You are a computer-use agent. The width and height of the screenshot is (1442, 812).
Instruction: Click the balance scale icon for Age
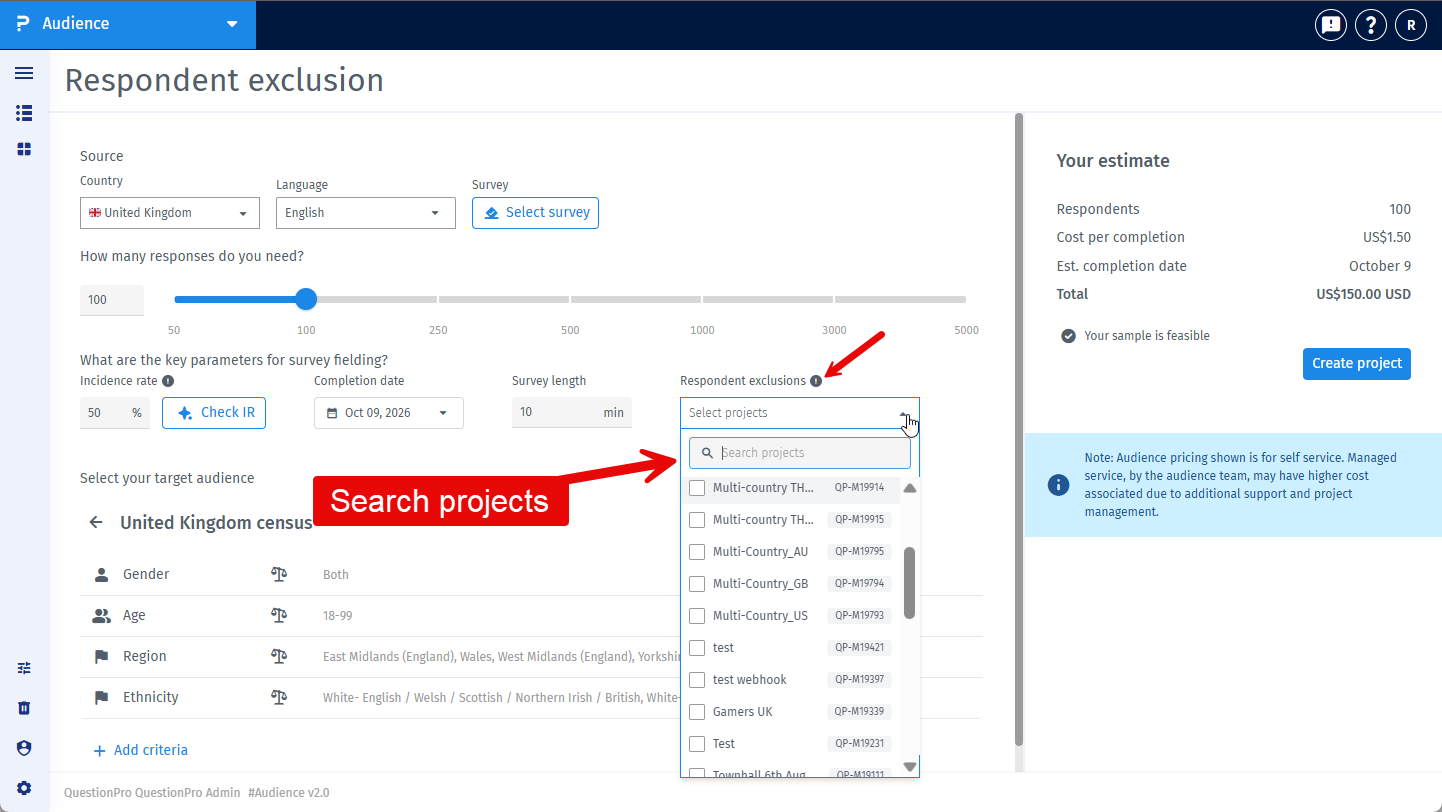[x=279, y=616]
